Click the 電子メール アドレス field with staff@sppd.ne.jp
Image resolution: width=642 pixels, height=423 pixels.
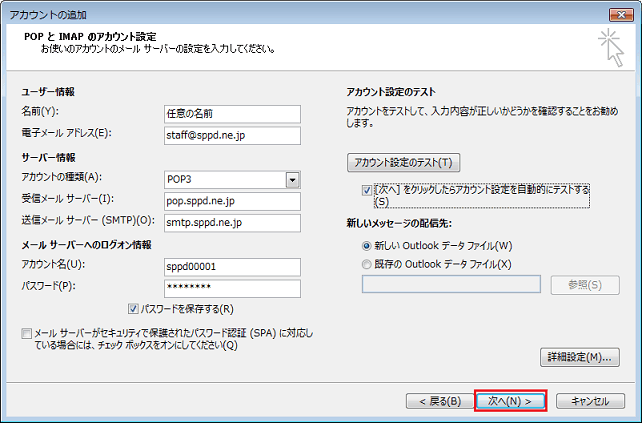(232, 136)
